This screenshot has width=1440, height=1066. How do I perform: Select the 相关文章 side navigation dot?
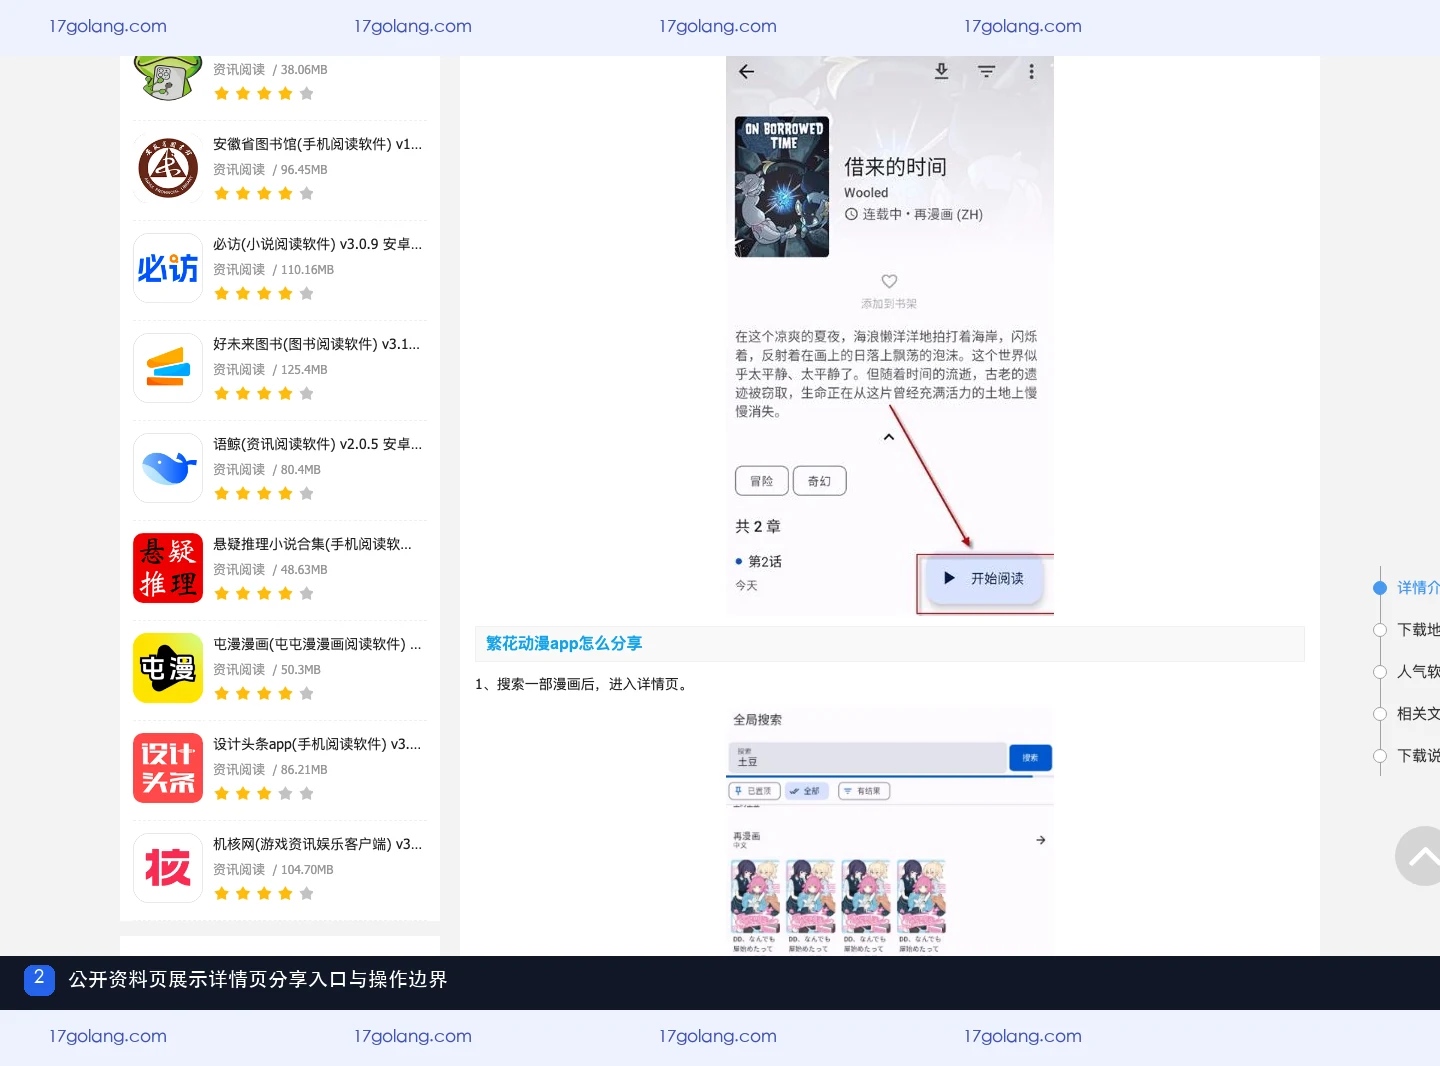pos(1380,714)
